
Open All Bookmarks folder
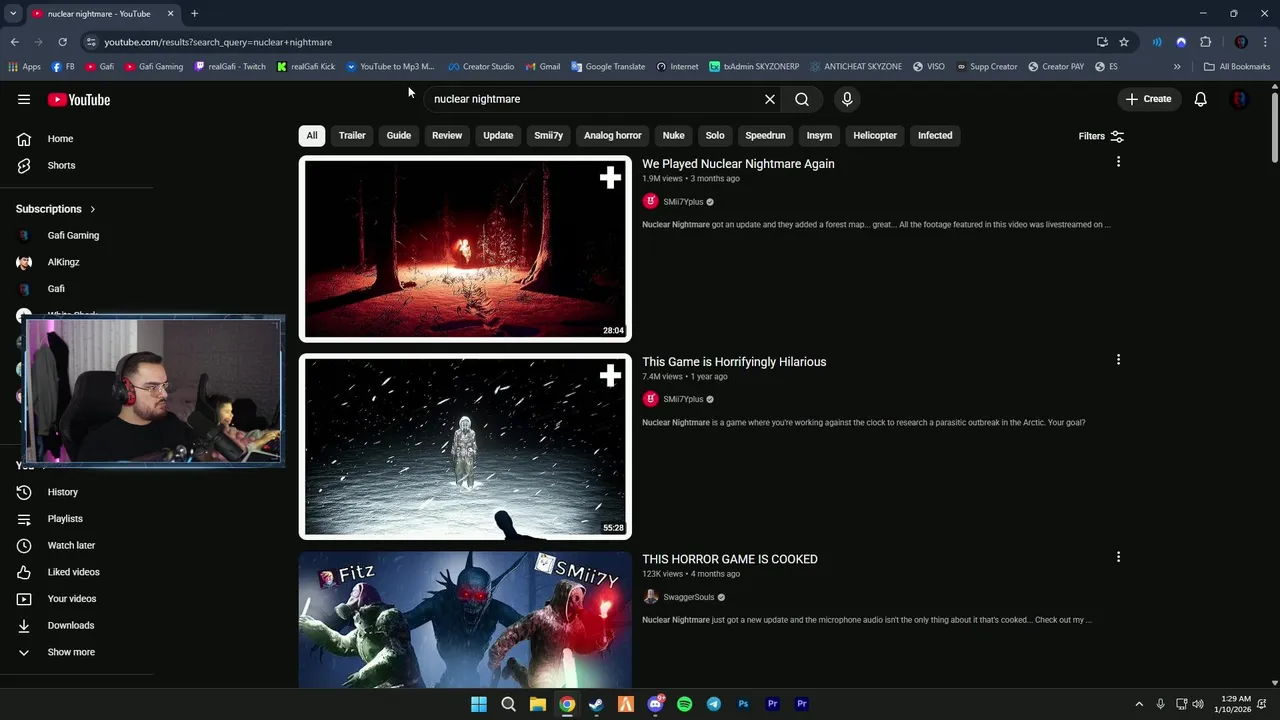[x=1237, y=67]
